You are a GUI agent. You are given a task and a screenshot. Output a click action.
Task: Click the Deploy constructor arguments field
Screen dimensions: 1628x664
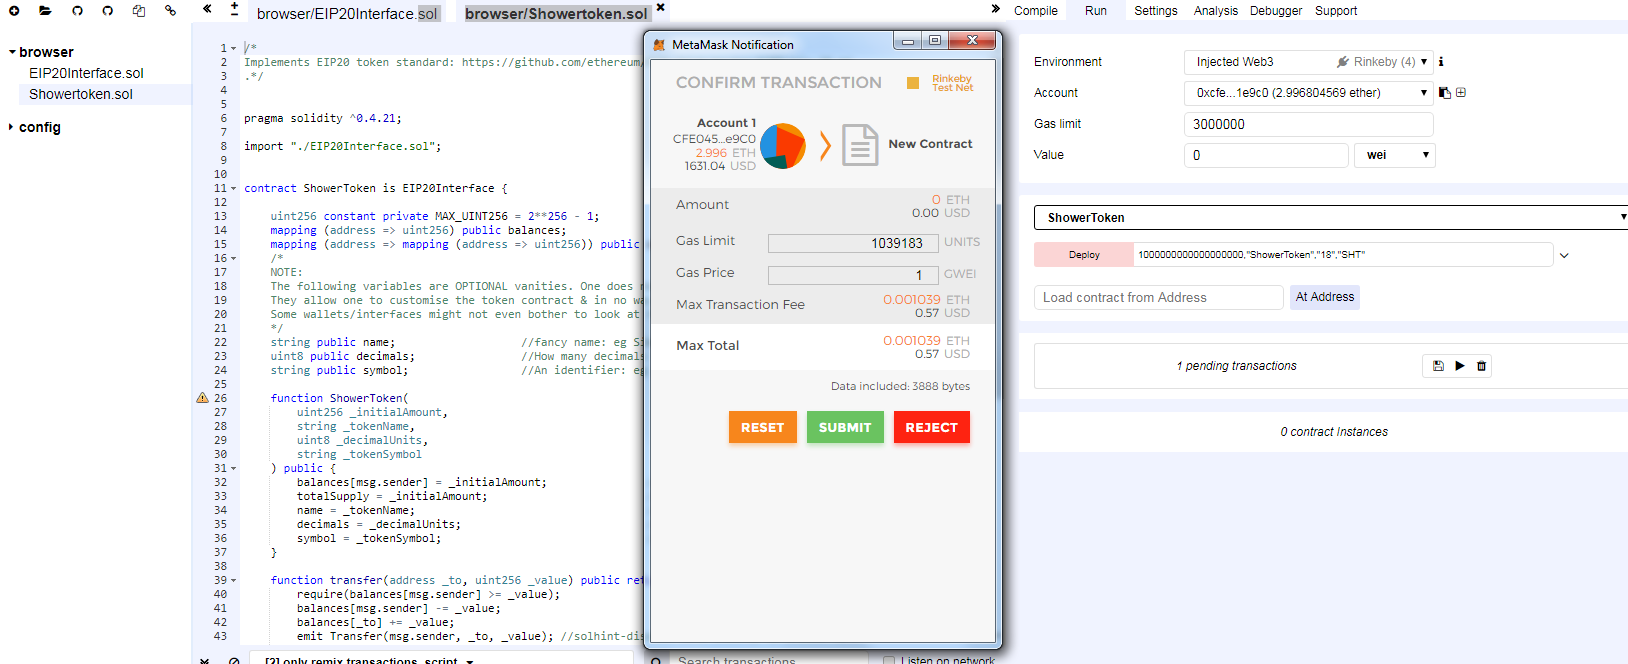click(1343, 255)
